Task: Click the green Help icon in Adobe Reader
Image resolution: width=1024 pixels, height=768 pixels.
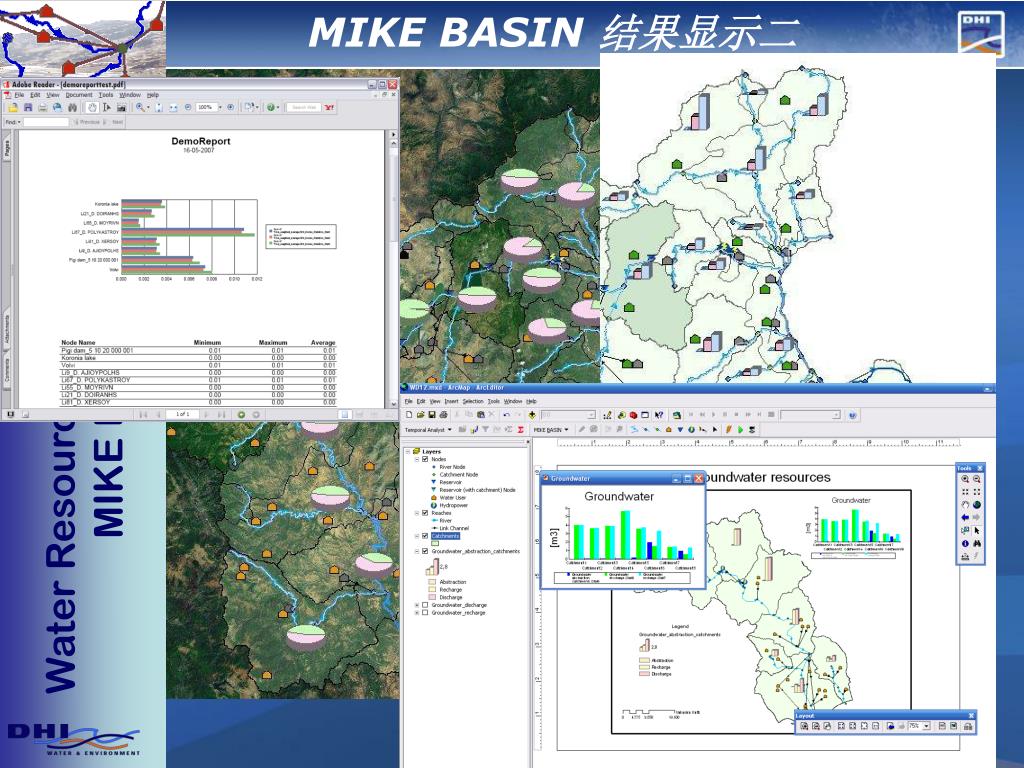Action: tap(270, 107)
